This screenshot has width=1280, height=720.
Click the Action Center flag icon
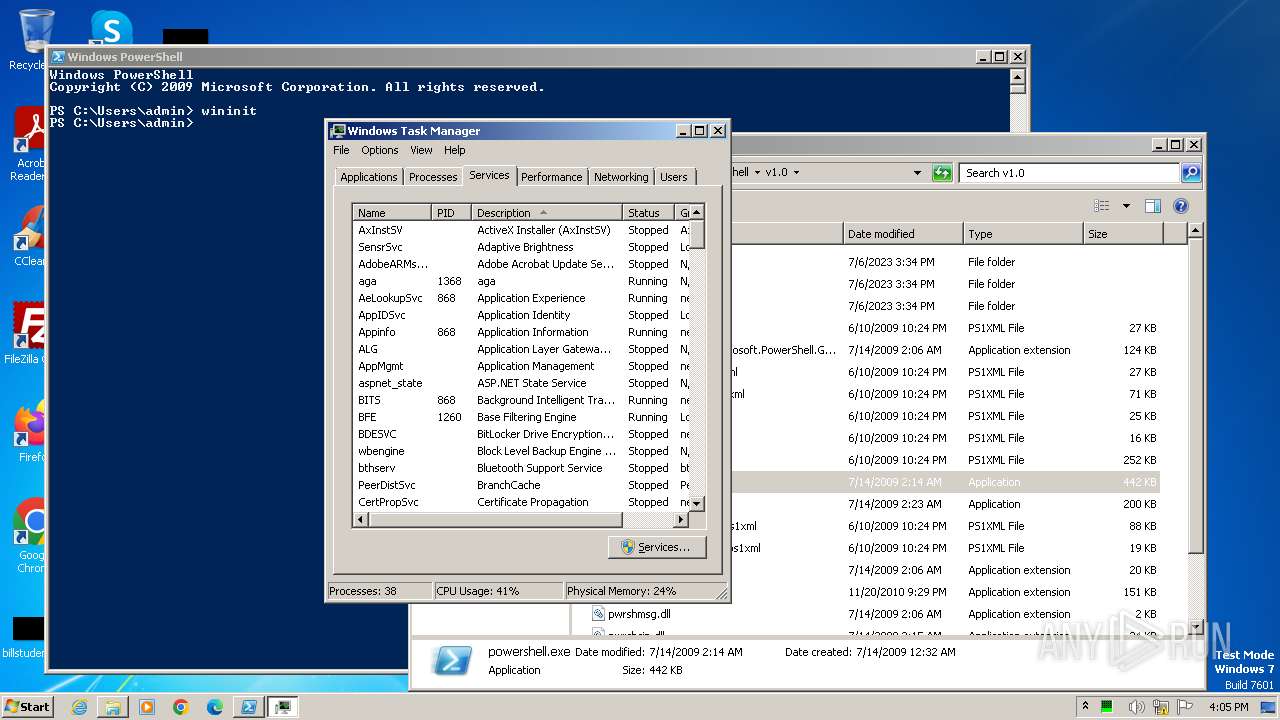click(1186, 707)
